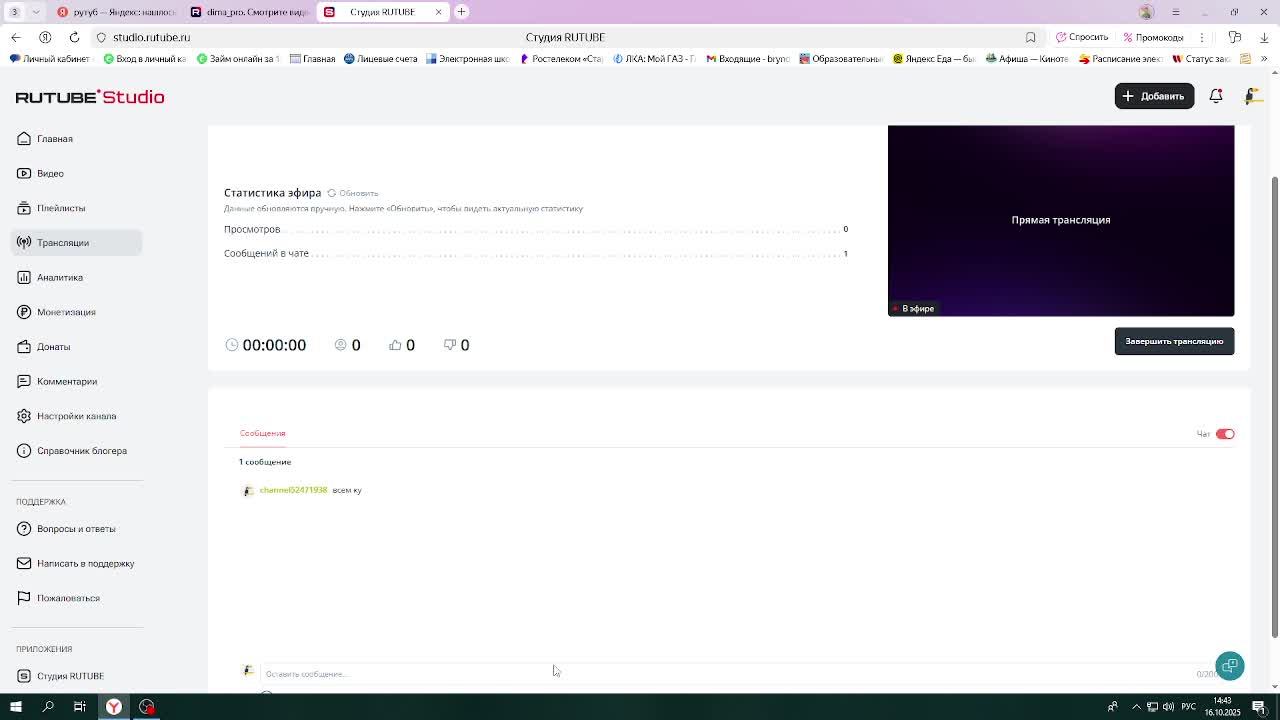Open Windows Start menu
This screenshot has width=1280, height=720.
(15, 707)
